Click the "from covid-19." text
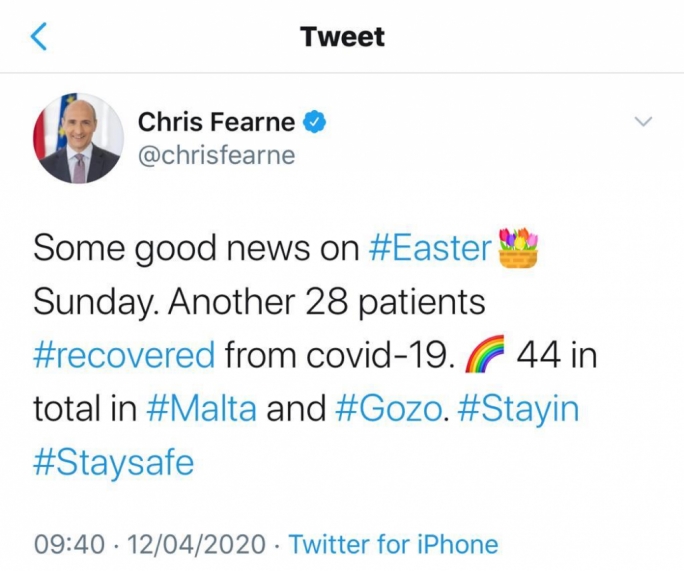684x571 pixels. coord(336,355)
